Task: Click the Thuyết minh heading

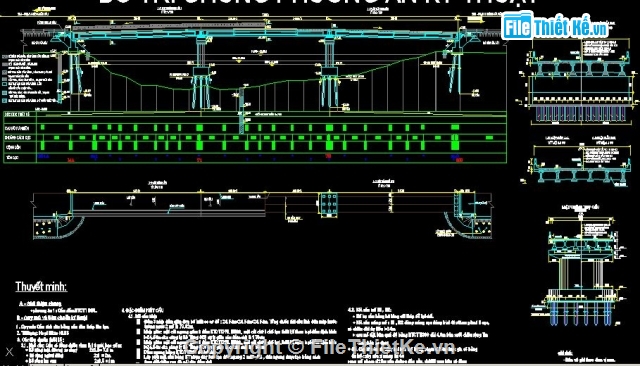Action: coord(41,287)
